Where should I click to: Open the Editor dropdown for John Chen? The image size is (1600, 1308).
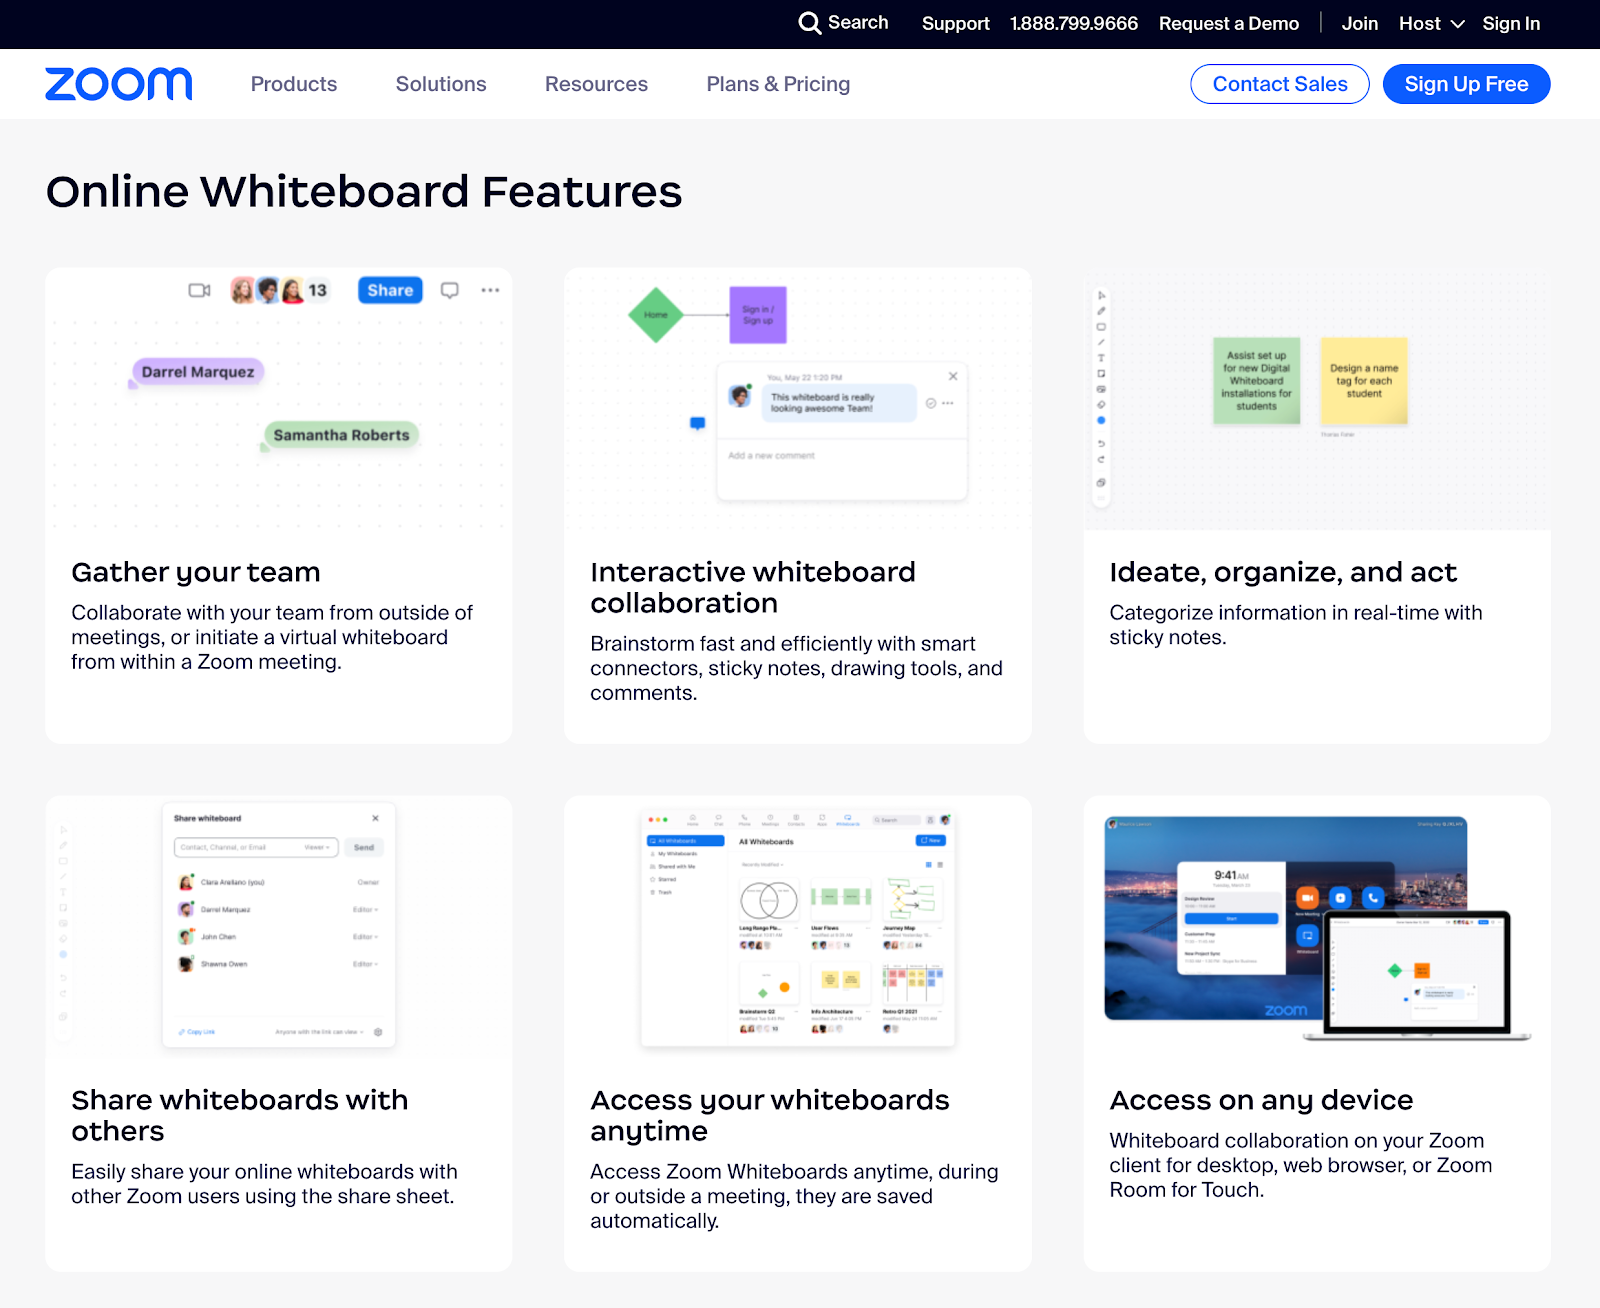[365, 937]
